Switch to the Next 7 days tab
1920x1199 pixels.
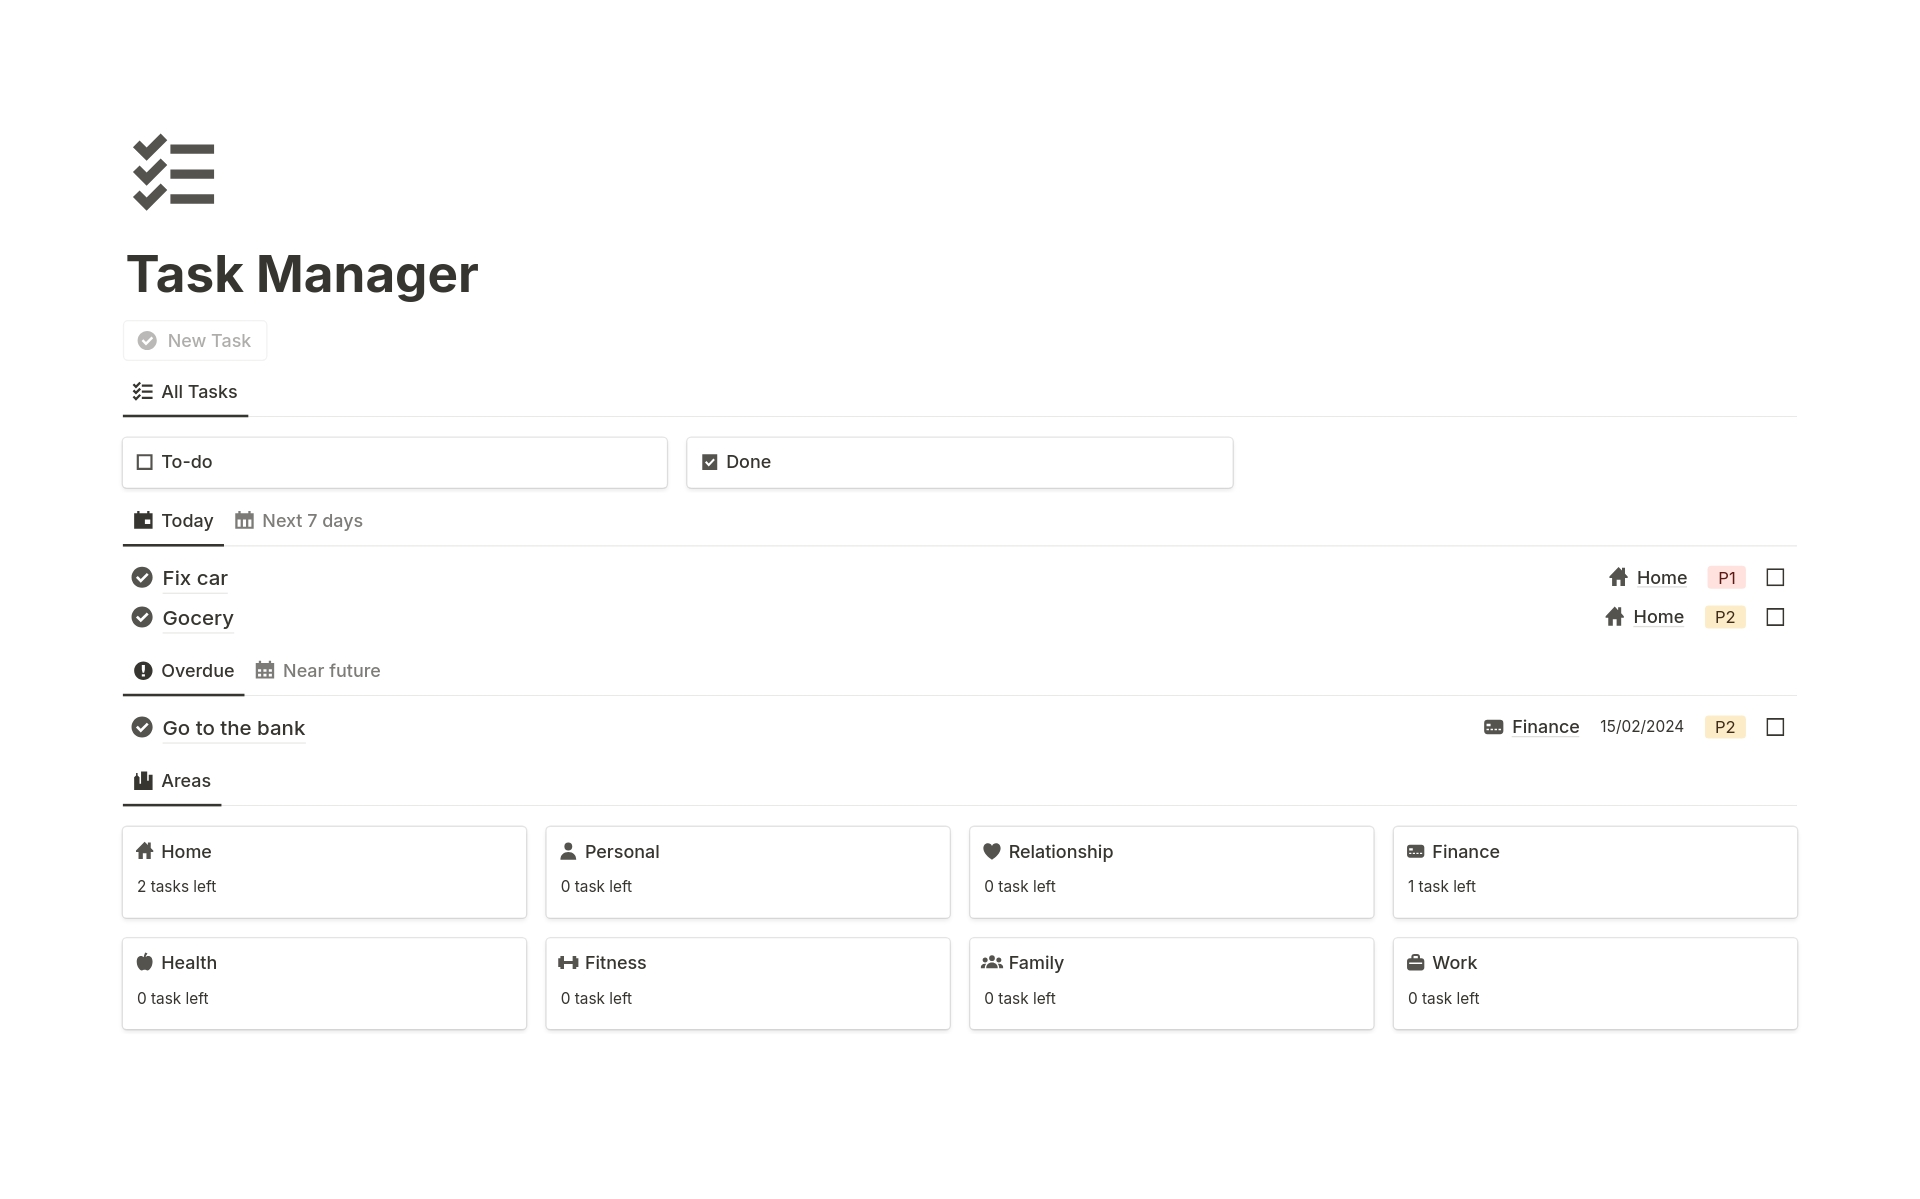tap(309, 521)
